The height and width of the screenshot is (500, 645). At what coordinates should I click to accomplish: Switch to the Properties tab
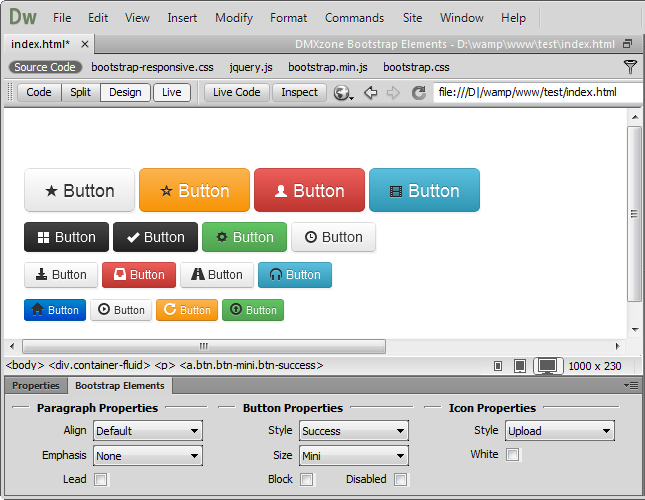tap(36, 386)
